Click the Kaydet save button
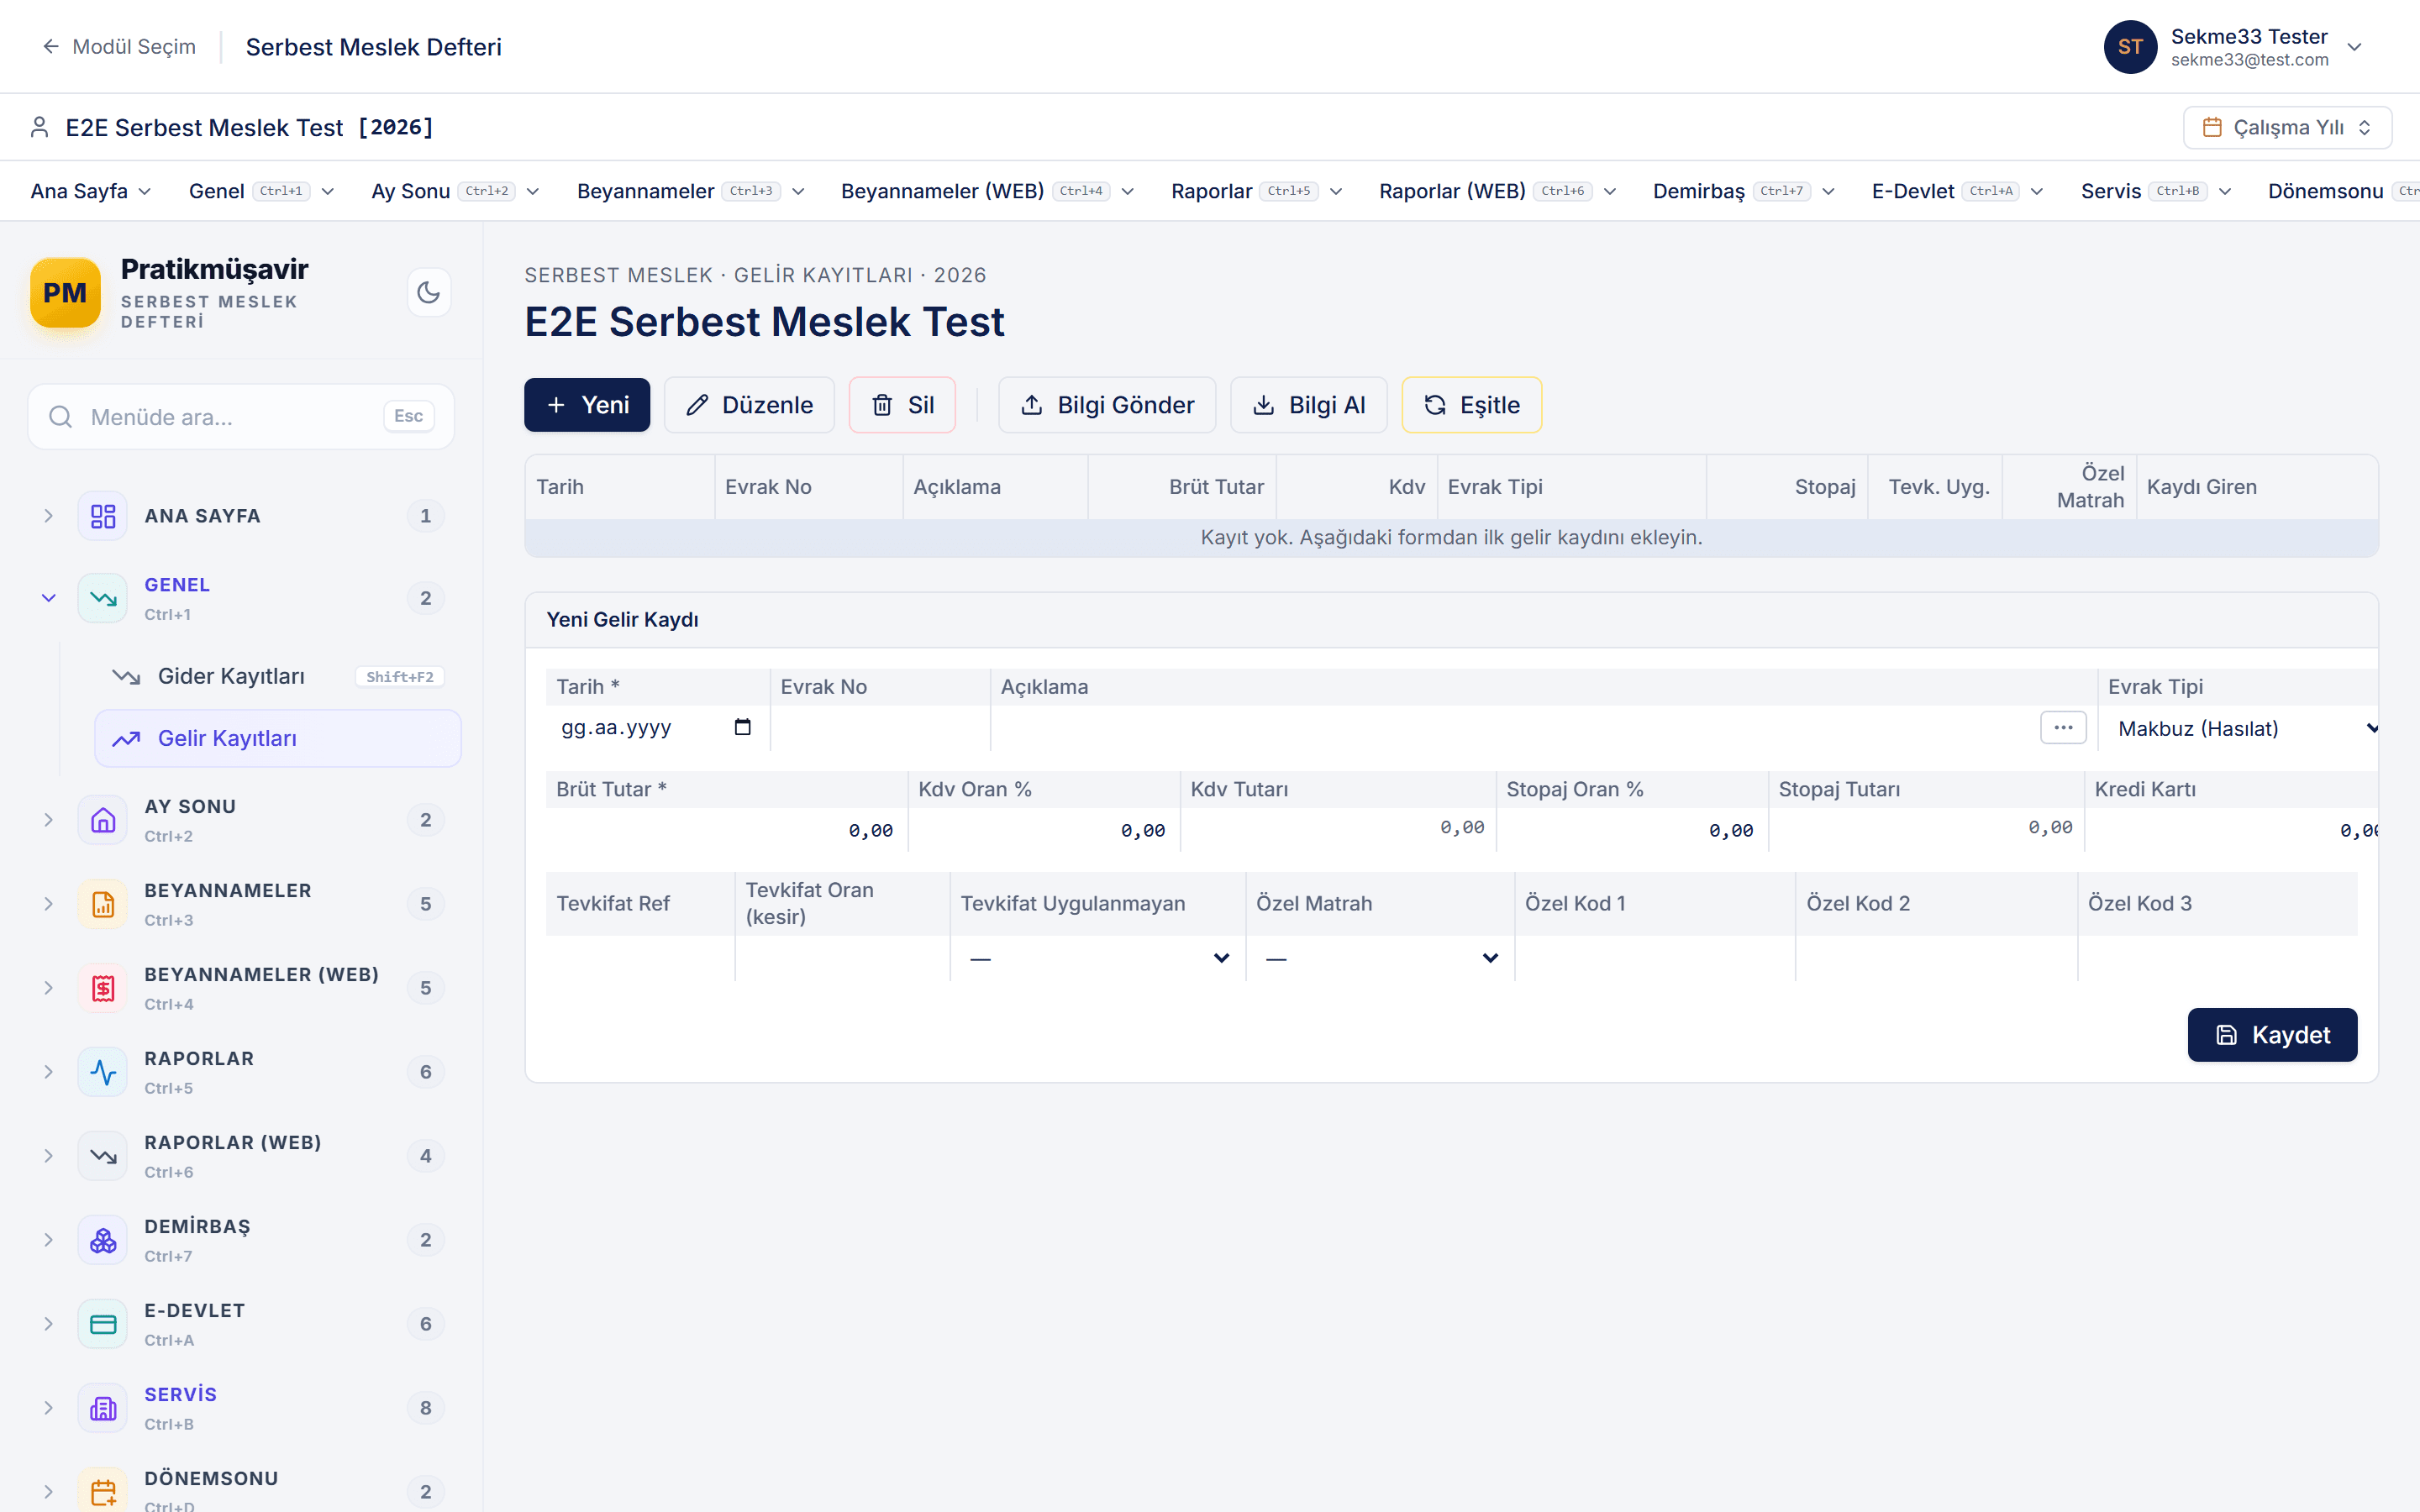Image resolution: width=2420 pixels, height=1512 pixels. [2272, 1034]
